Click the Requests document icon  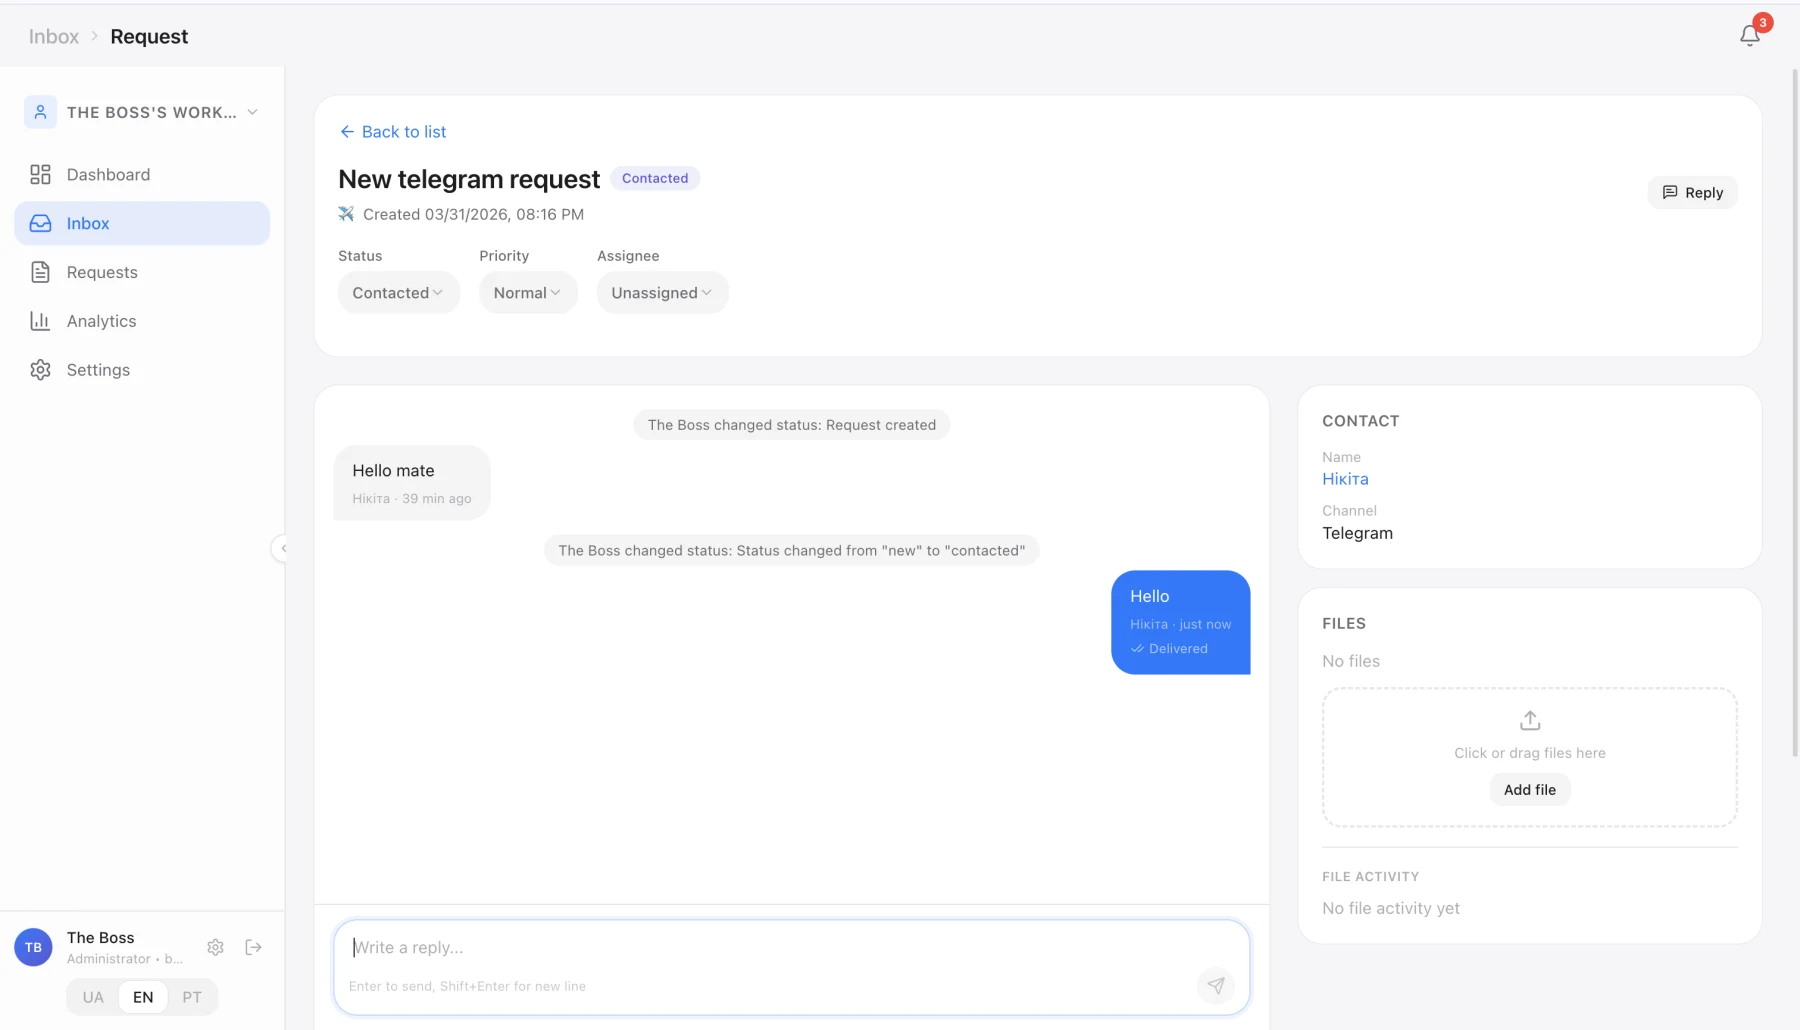40,272
